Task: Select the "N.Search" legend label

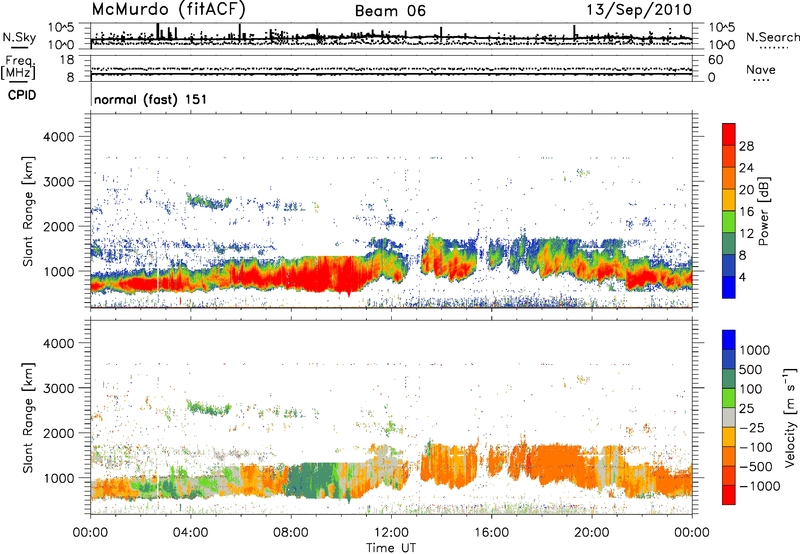Action: click(772, 37)
